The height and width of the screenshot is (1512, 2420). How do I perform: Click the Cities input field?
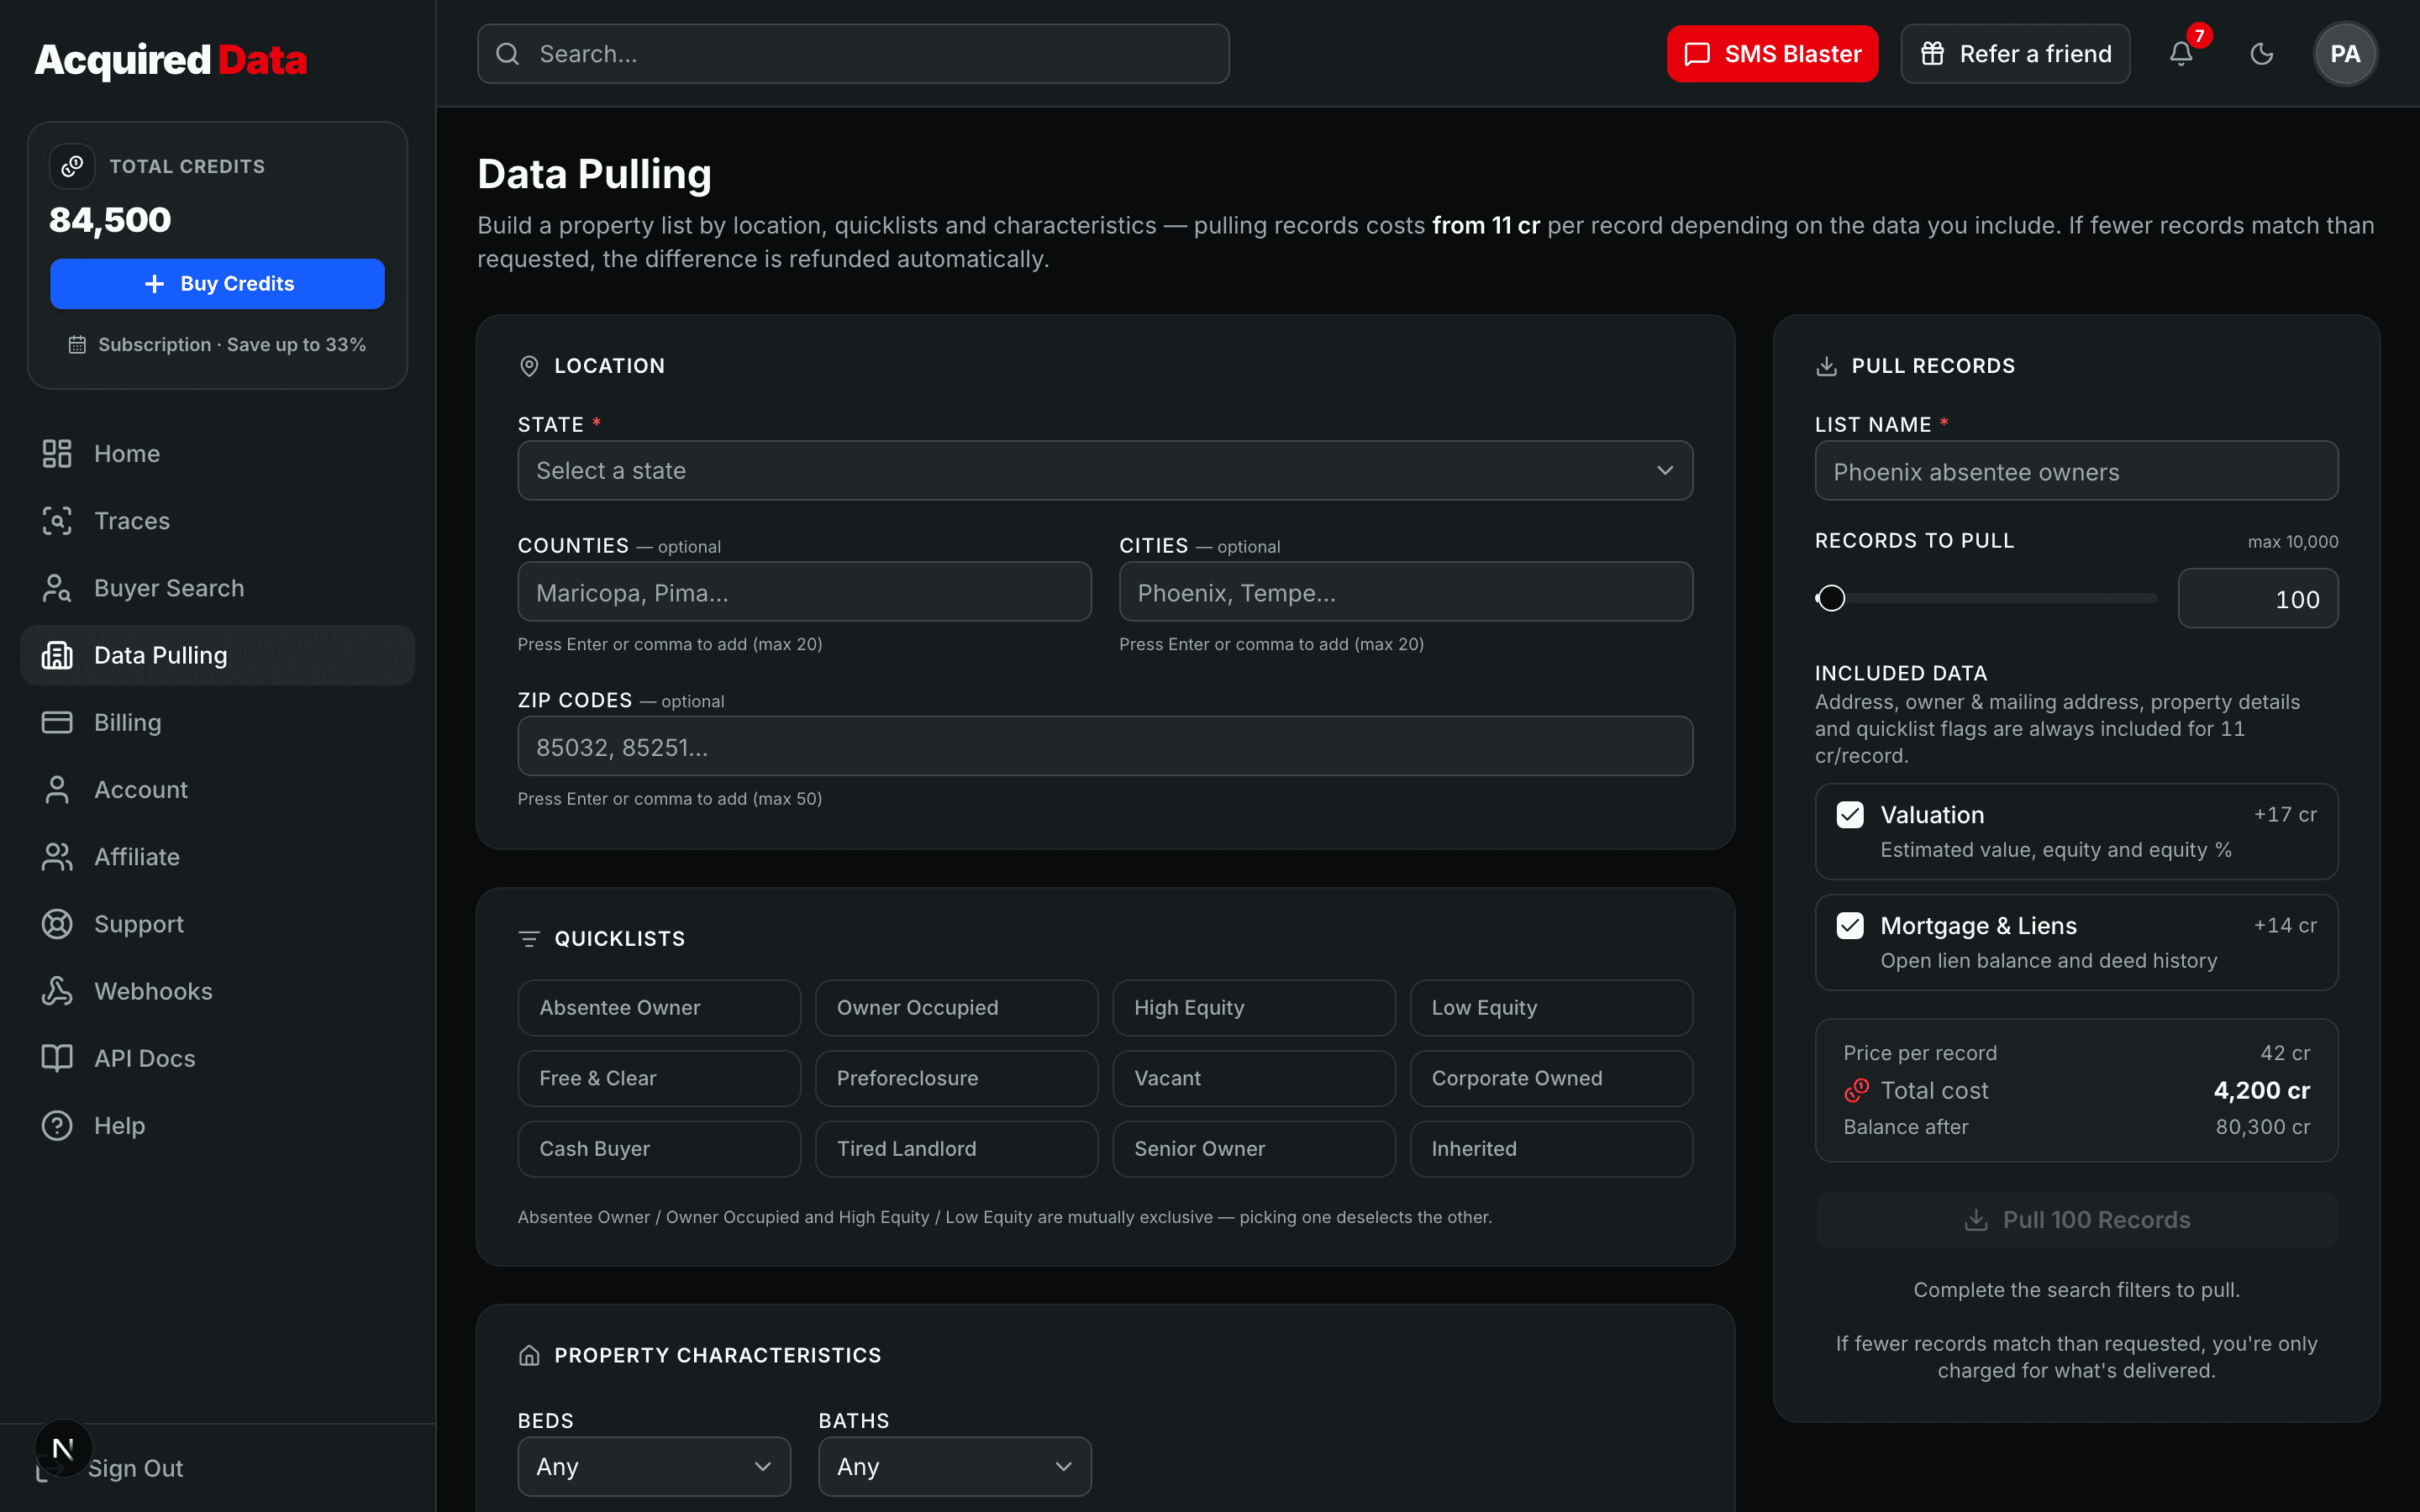coord(1406,592)
